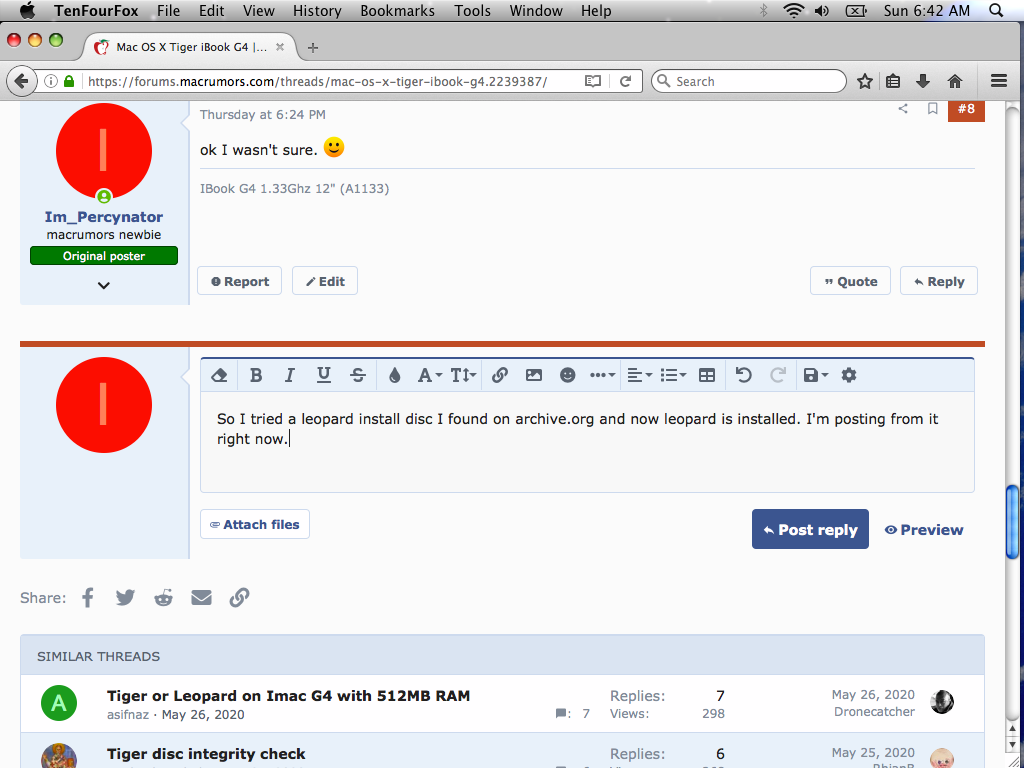Screen dimensions: 1024x768
Task: Open the File menu
Action: (168, 11)
